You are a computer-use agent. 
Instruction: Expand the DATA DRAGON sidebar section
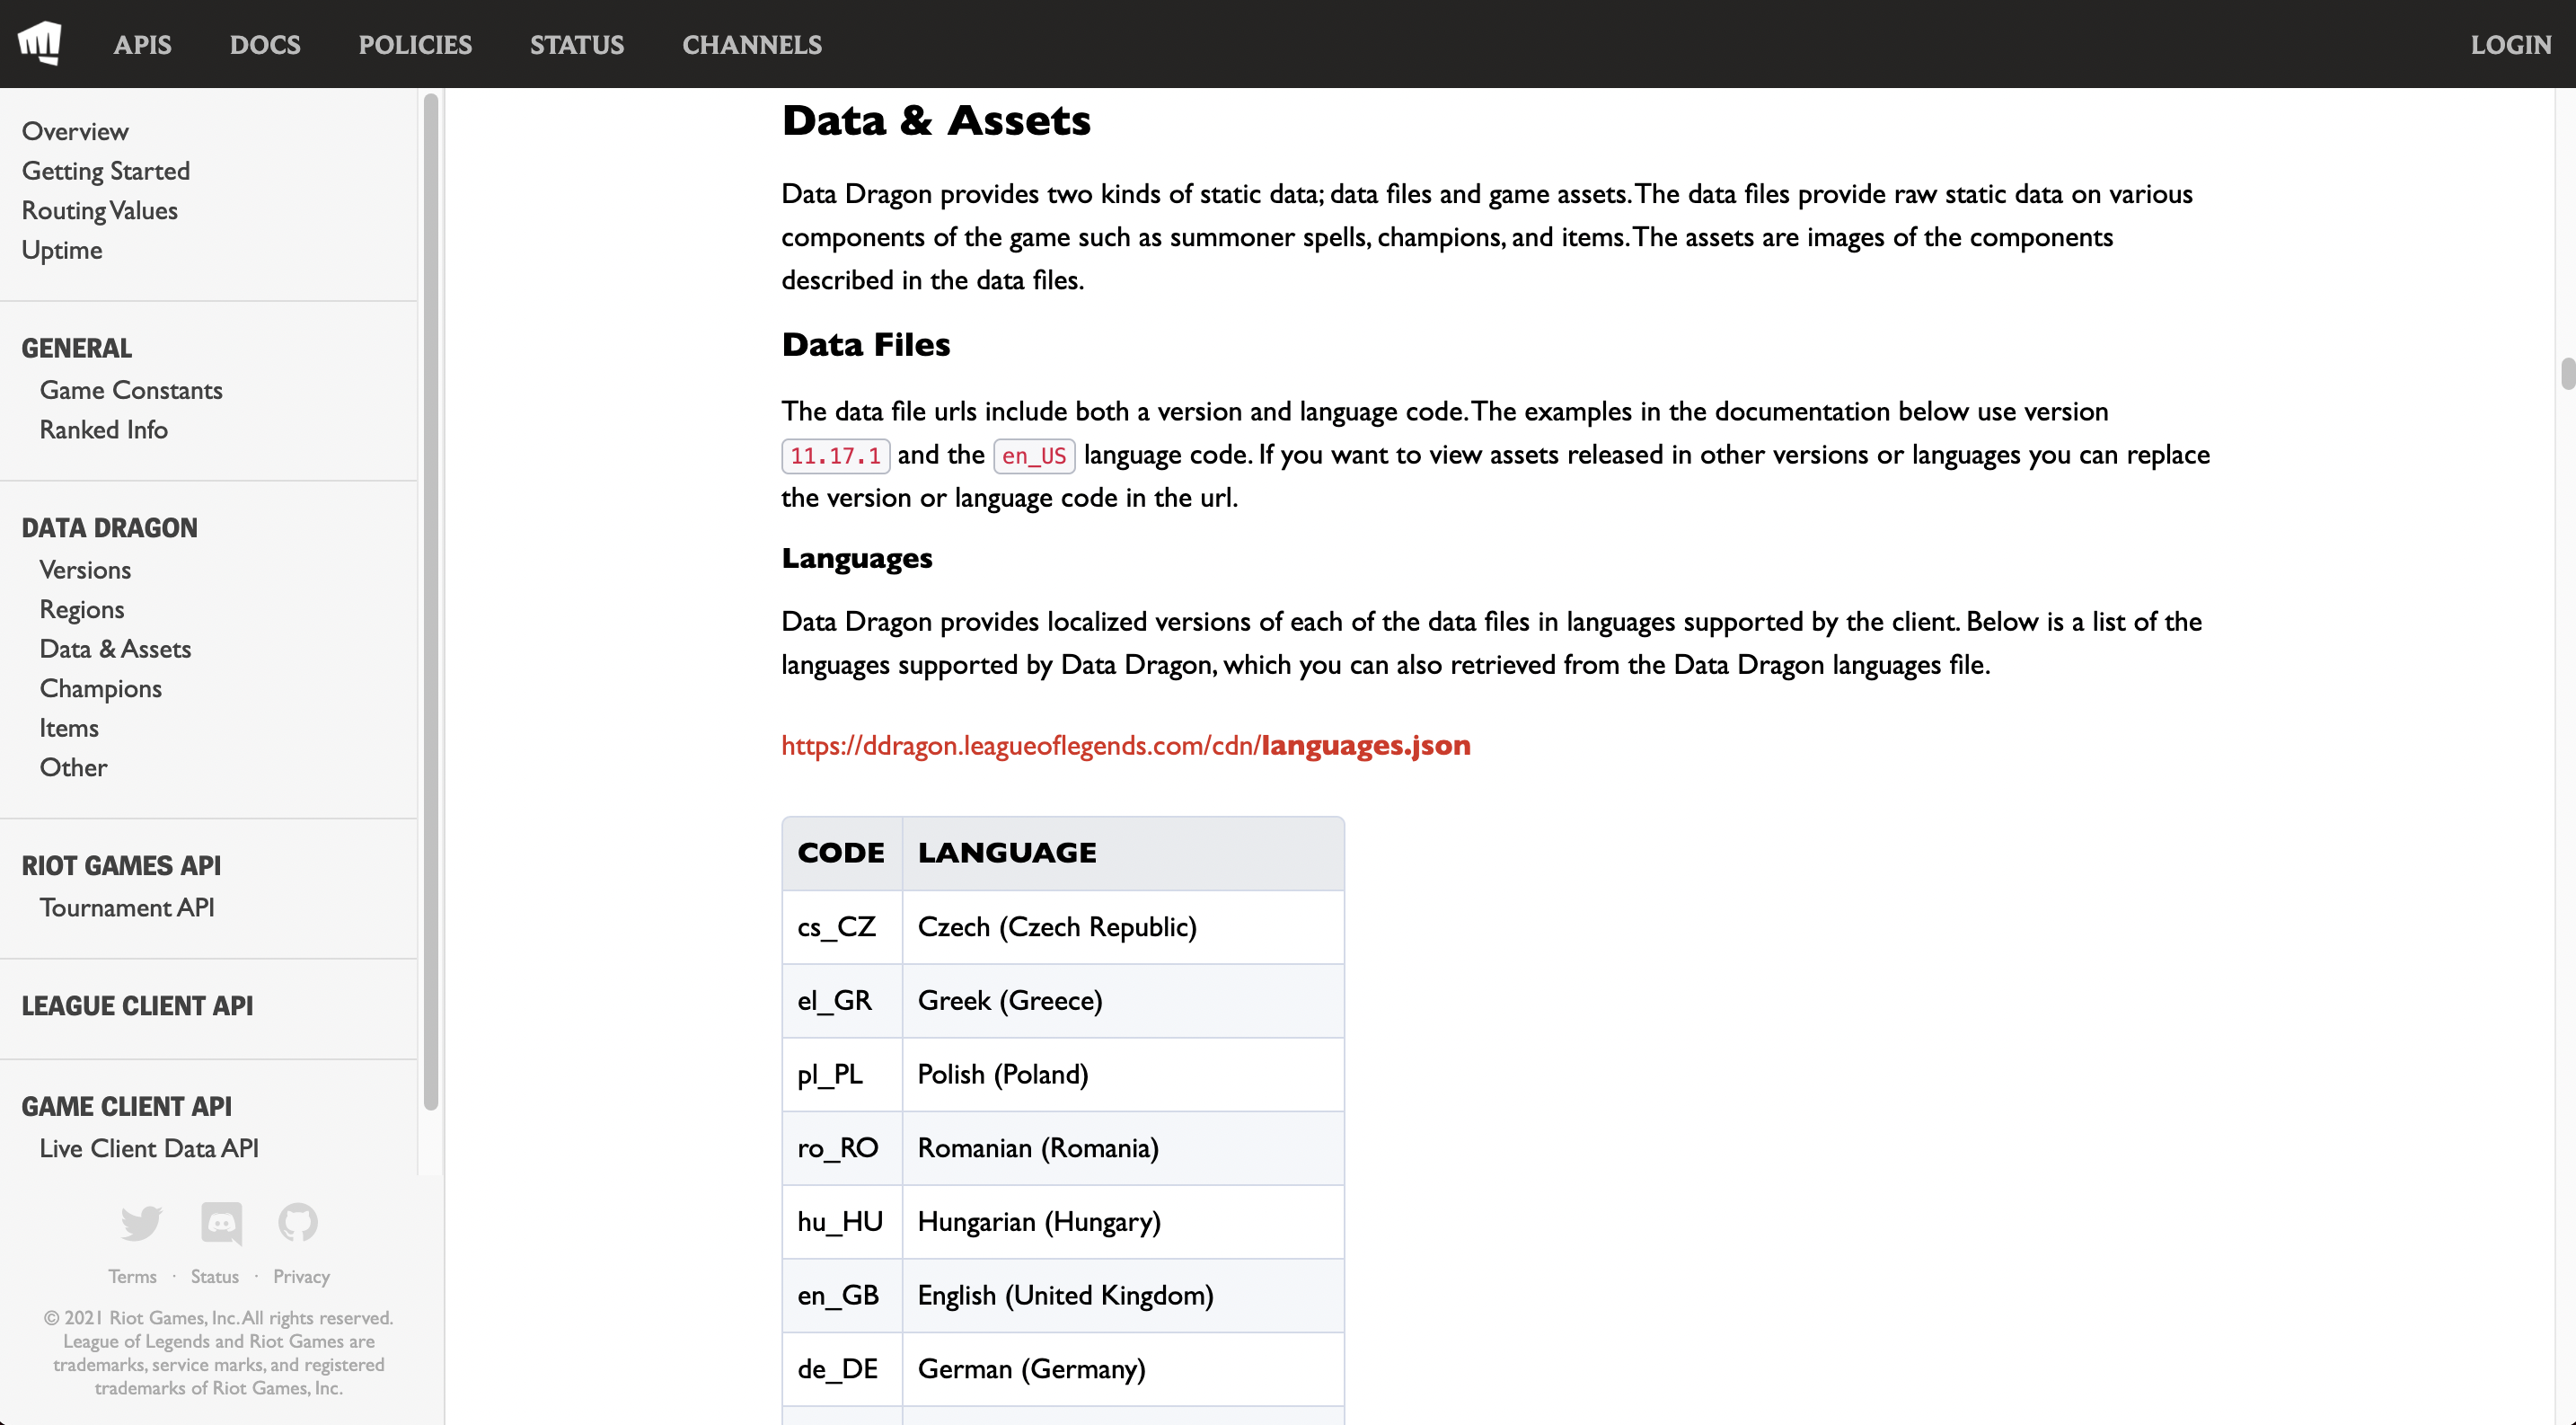[109, 528]
